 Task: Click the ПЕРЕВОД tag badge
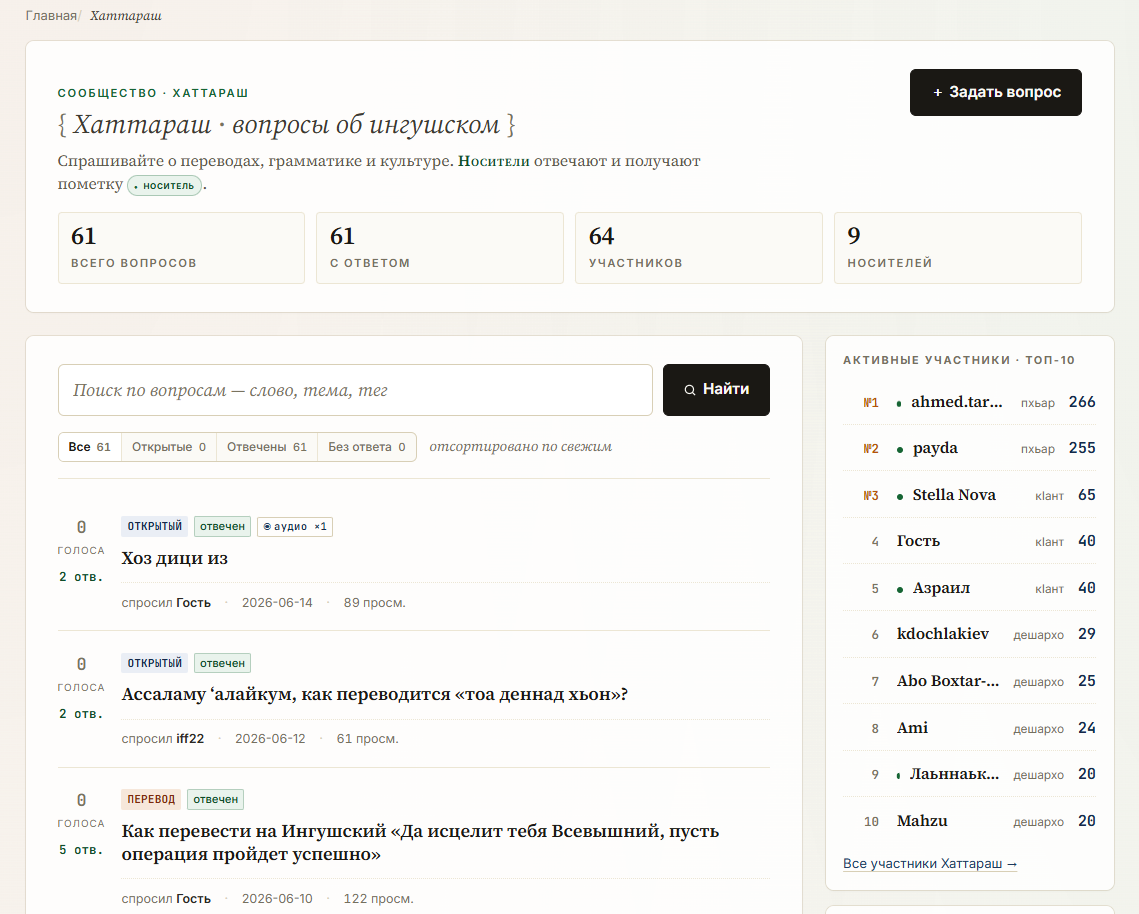point(151,799)
